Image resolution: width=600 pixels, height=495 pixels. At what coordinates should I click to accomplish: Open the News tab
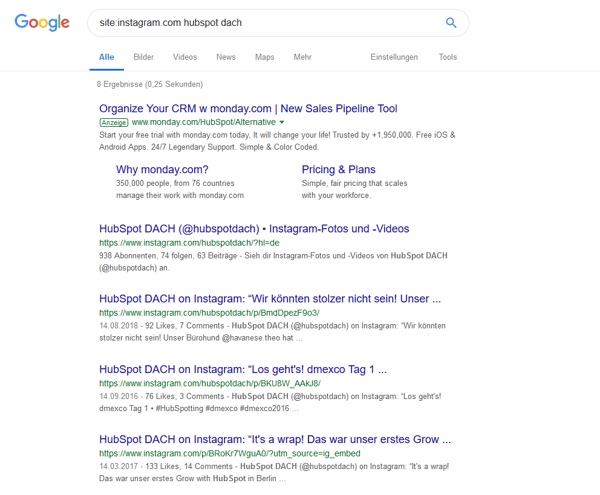point(226,57)
